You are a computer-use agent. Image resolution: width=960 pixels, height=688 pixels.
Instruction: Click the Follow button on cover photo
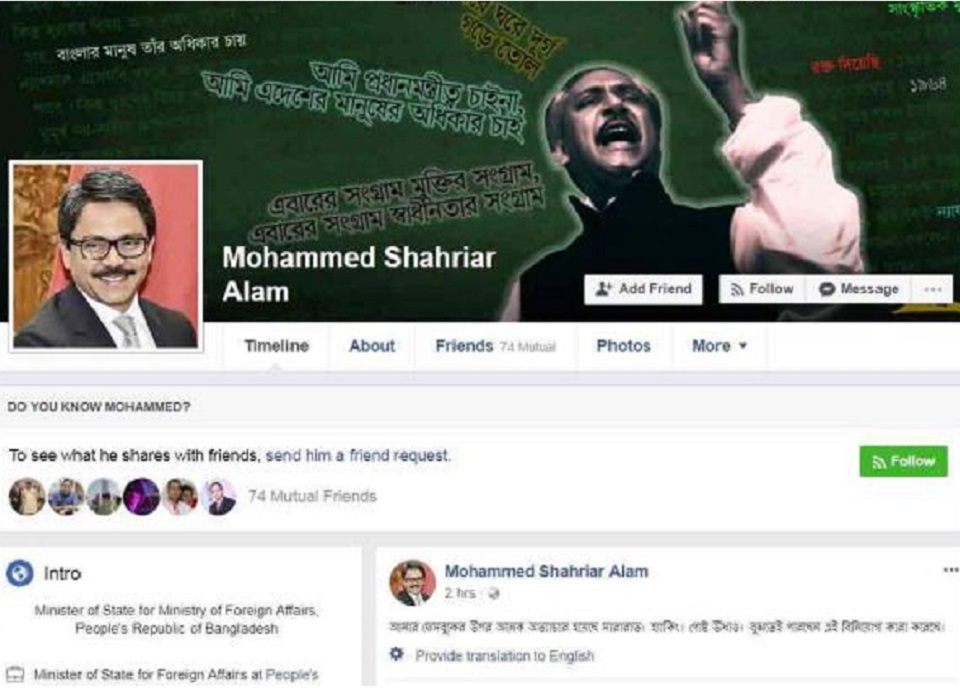coord(762,289)
